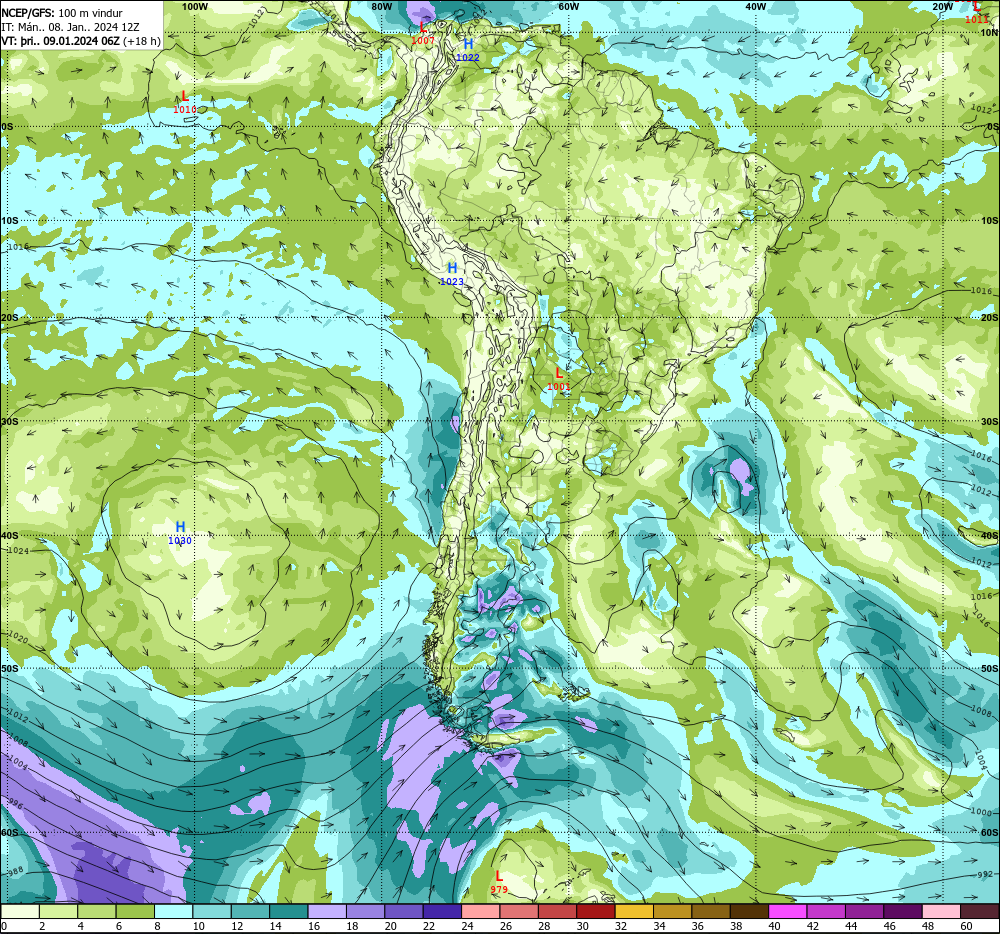The image size is (1000, 934).
Task: Click the 100W longitude label
Action: click(x=195, y=6)
